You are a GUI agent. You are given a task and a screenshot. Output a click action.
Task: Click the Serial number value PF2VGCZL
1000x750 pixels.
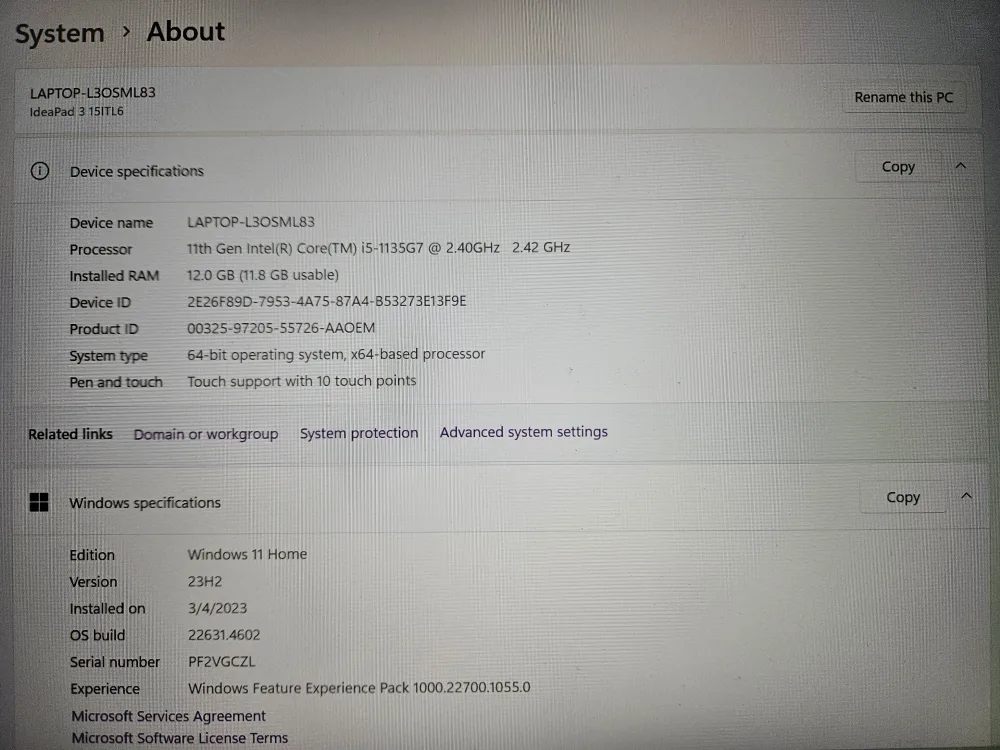(x=223, y=661)
